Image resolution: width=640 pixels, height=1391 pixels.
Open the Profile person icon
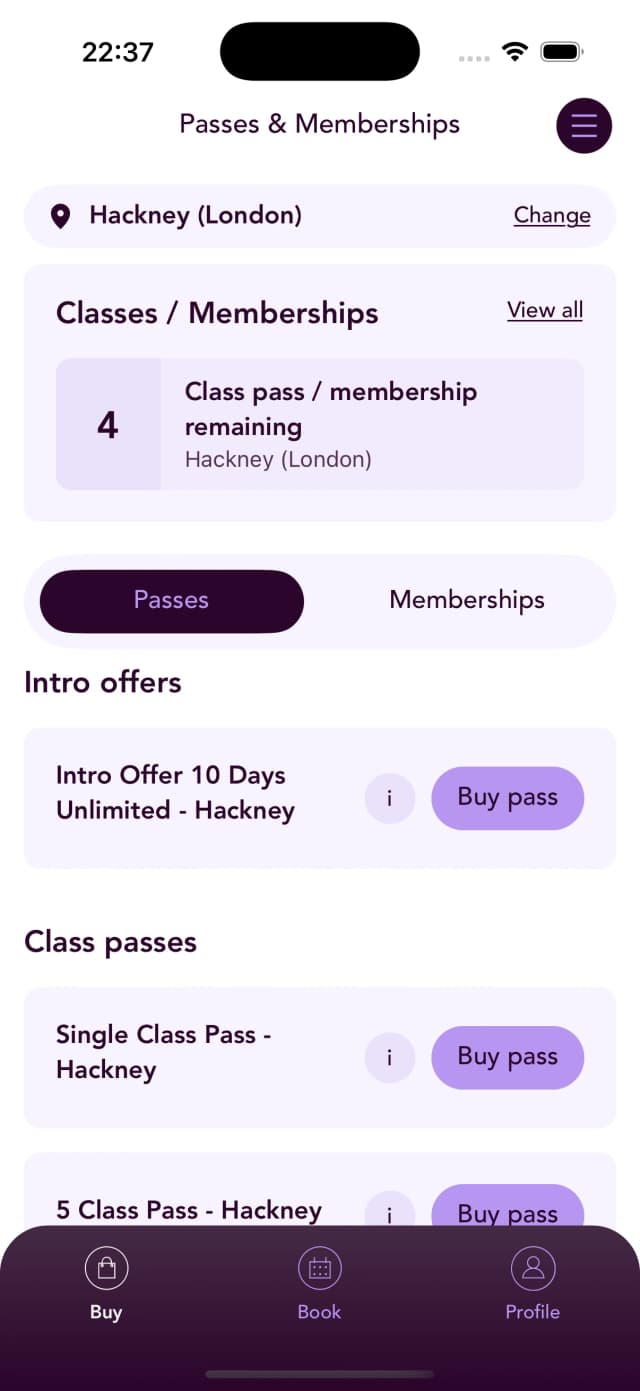coord(532,1266)
